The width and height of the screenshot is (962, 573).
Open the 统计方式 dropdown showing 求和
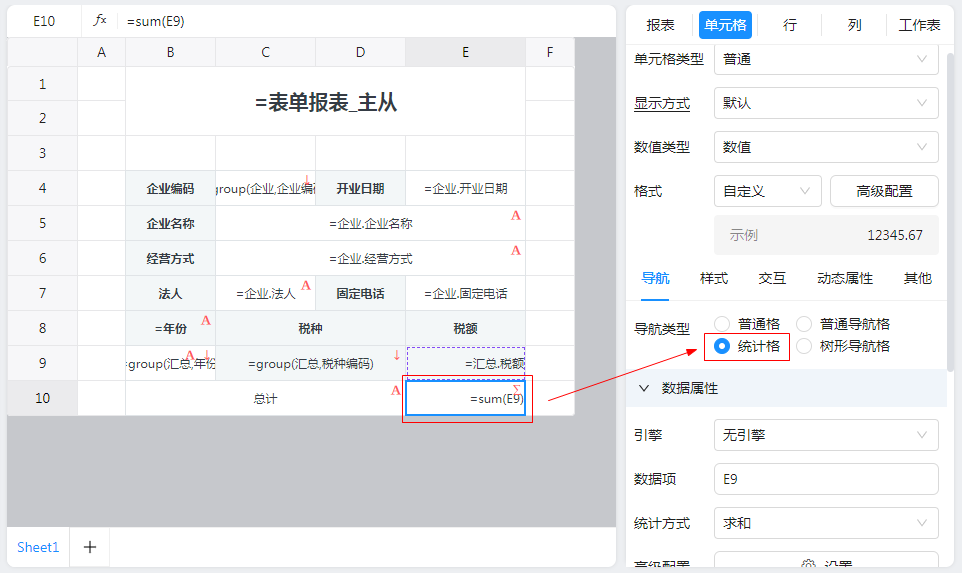click(x=825, y=523)
